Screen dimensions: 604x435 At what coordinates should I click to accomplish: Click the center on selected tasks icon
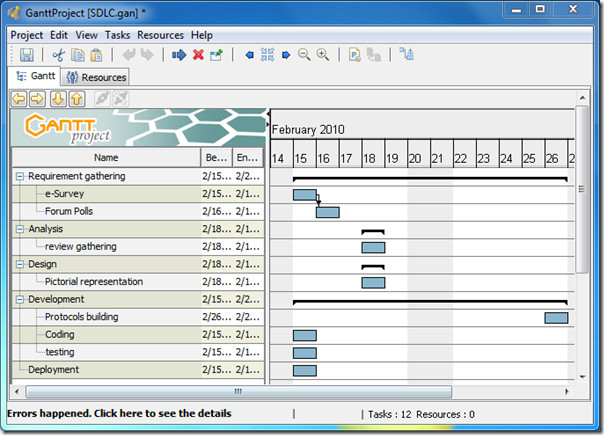[x=267, y=55]
